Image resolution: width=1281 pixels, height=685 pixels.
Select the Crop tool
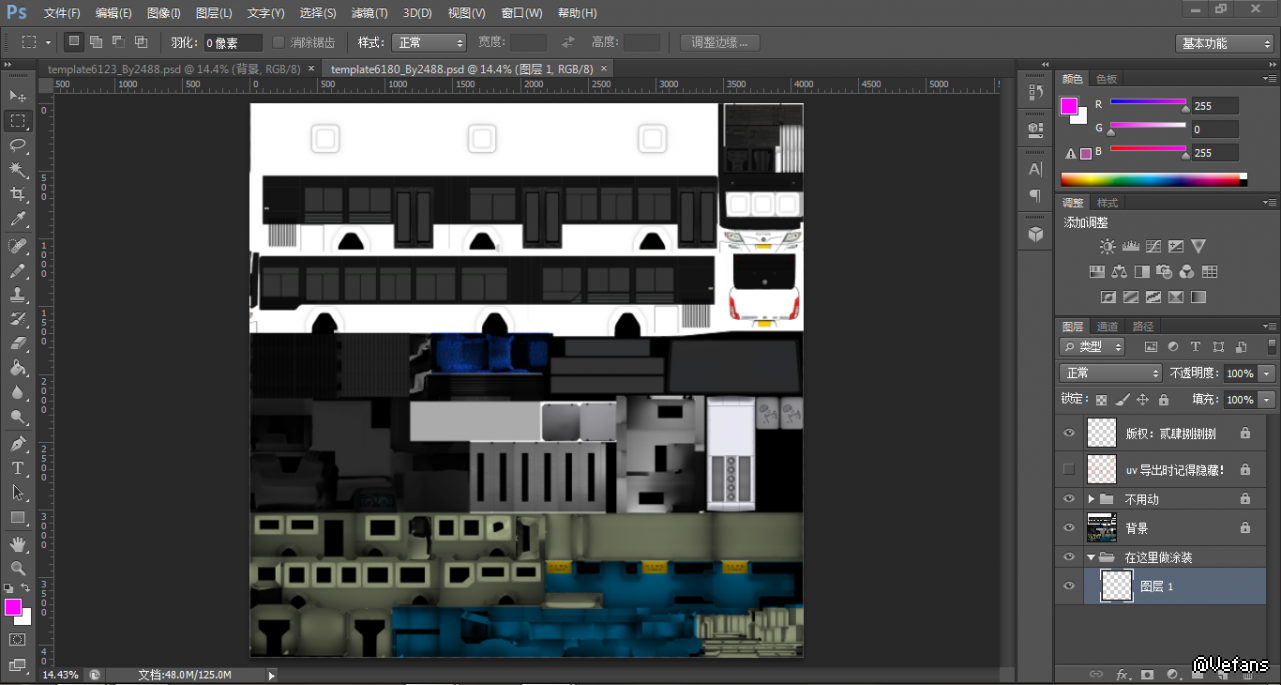(17, 195)
